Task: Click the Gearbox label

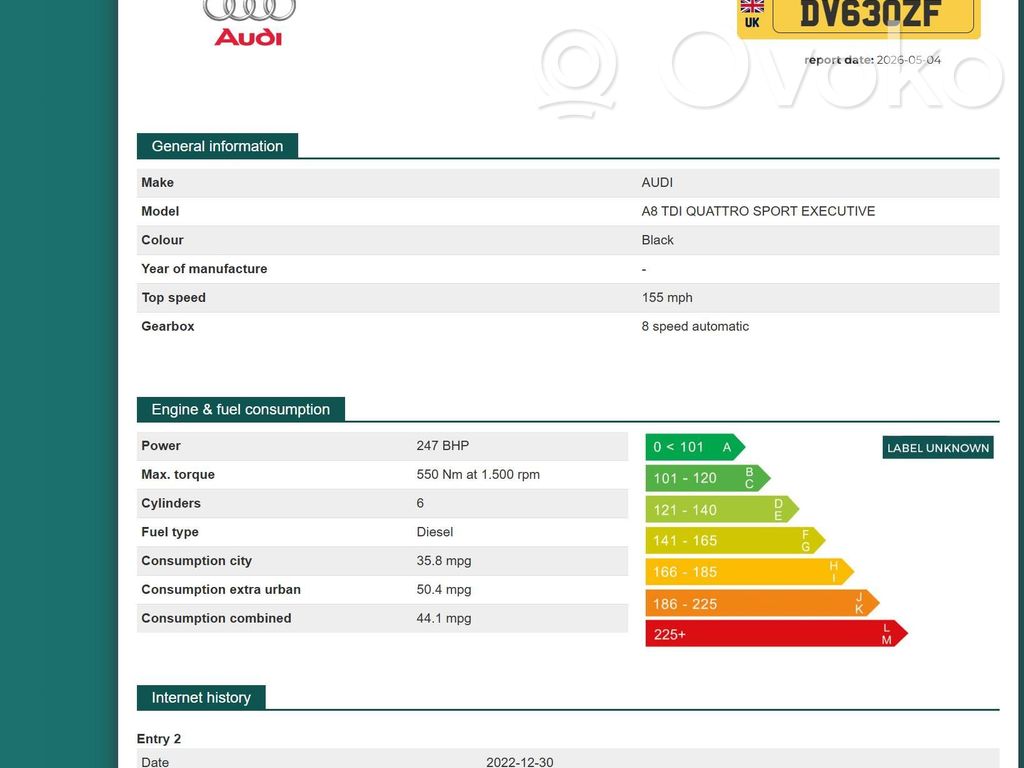Action: (168, 327)
